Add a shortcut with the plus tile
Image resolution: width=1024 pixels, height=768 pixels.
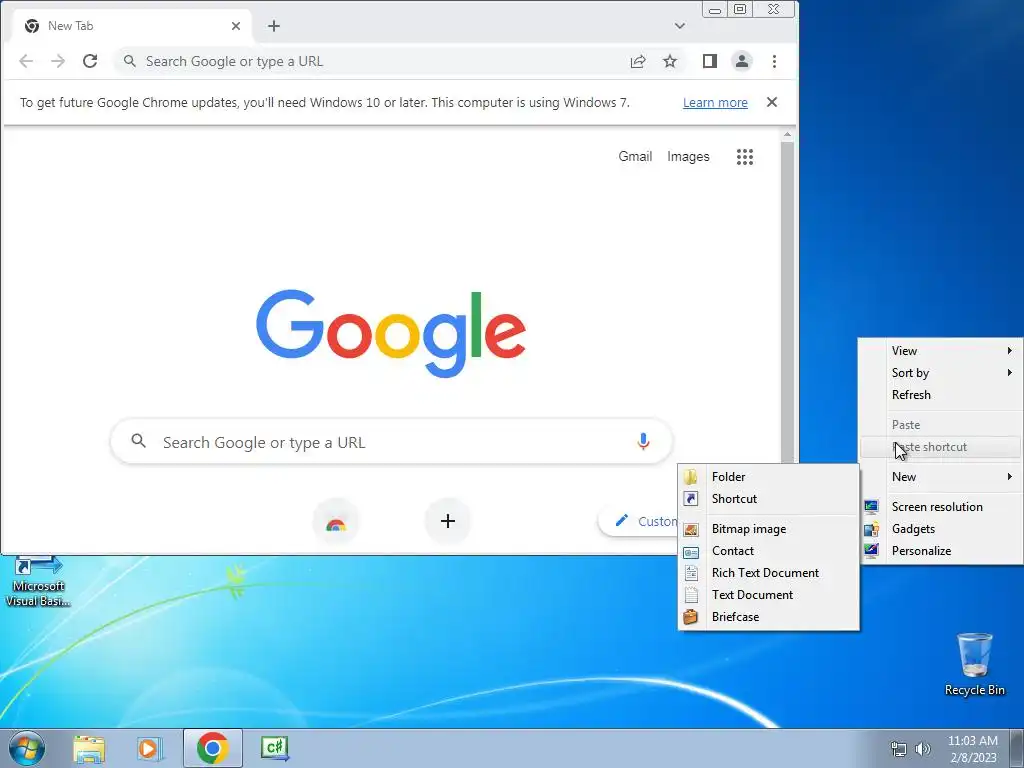coord(448,521)
